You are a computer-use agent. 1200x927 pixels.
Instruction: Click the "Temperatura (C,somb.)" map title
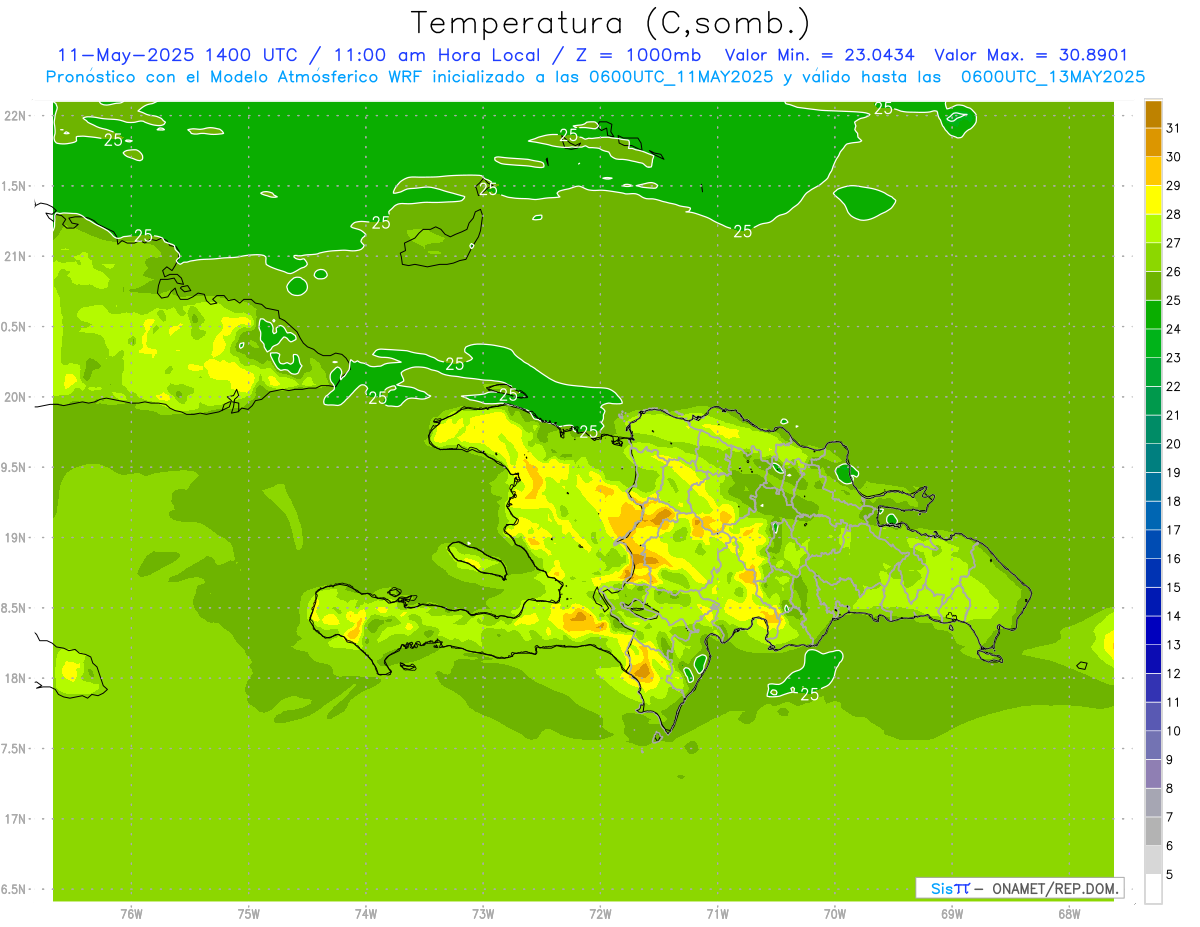(x=611, y=23)
